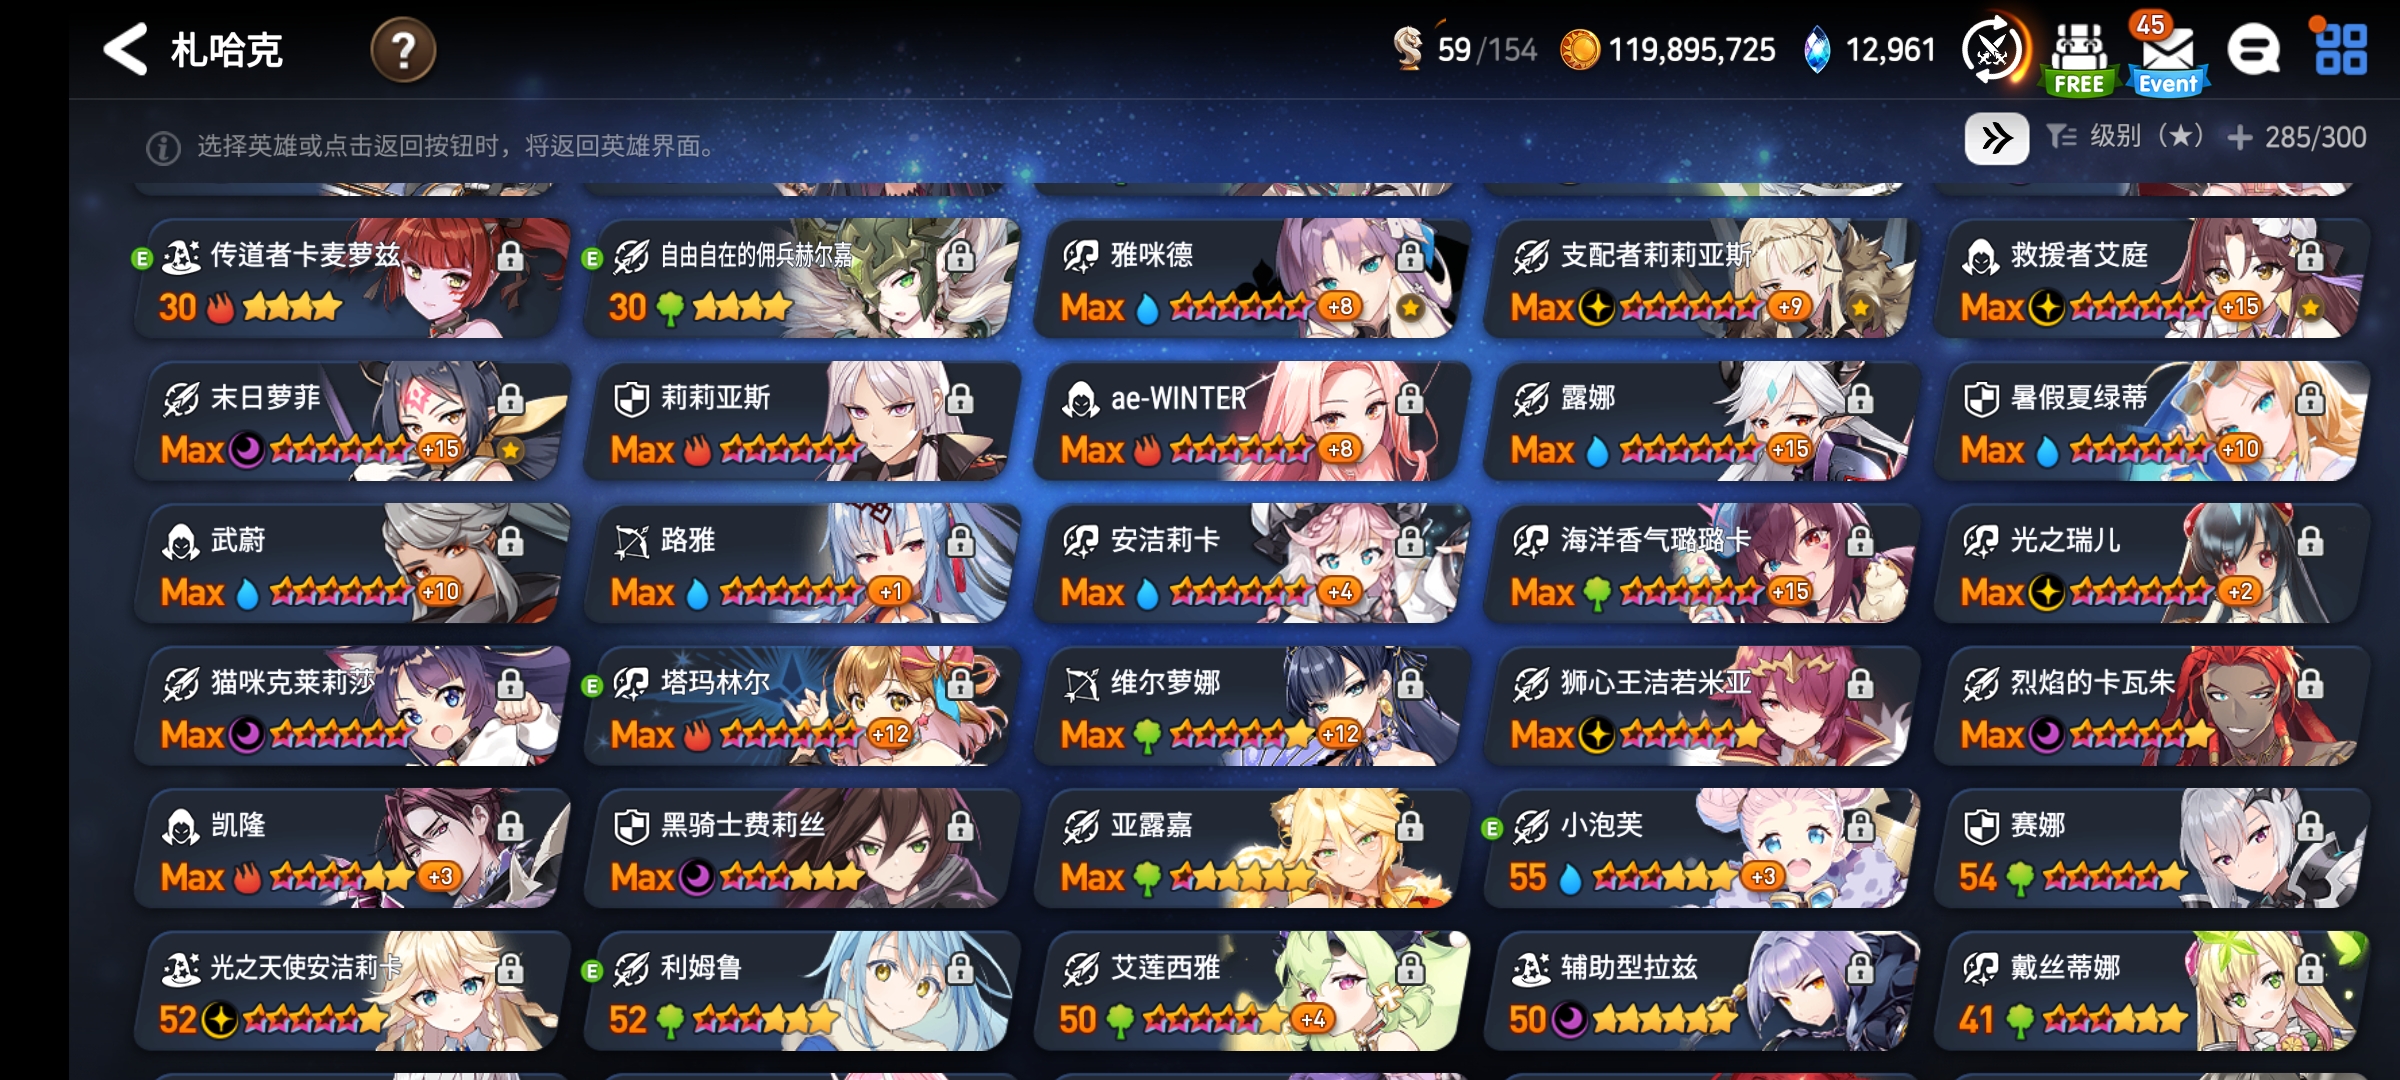Select the ae-WINTER hero card

coord(1252,421)
